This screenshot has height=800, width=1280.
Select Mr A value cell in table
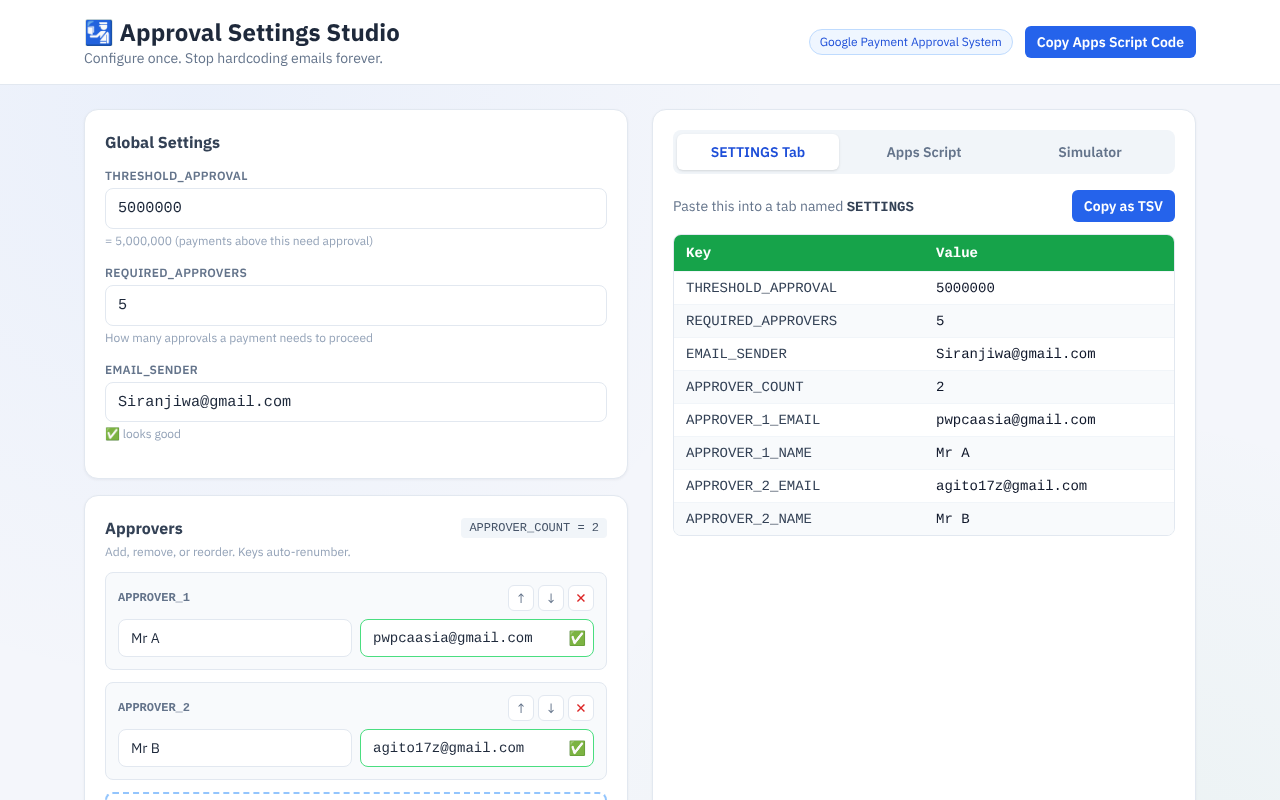(1049, 453)
